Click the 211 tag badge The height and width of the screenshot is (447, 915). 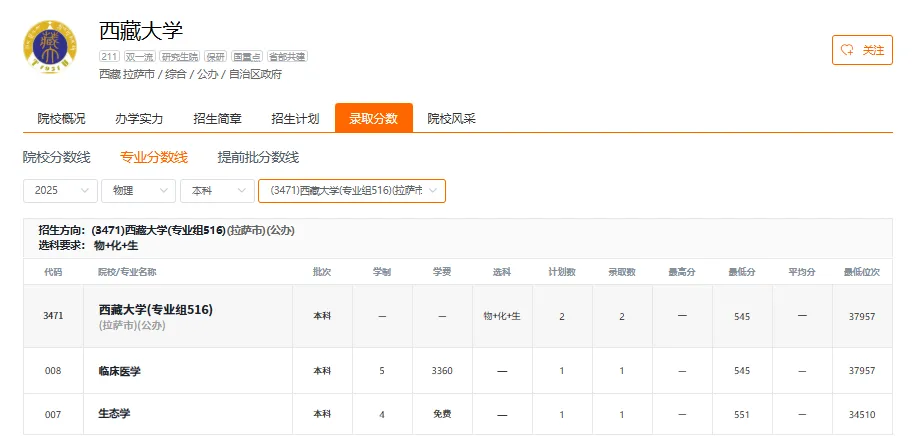point(110,57)
